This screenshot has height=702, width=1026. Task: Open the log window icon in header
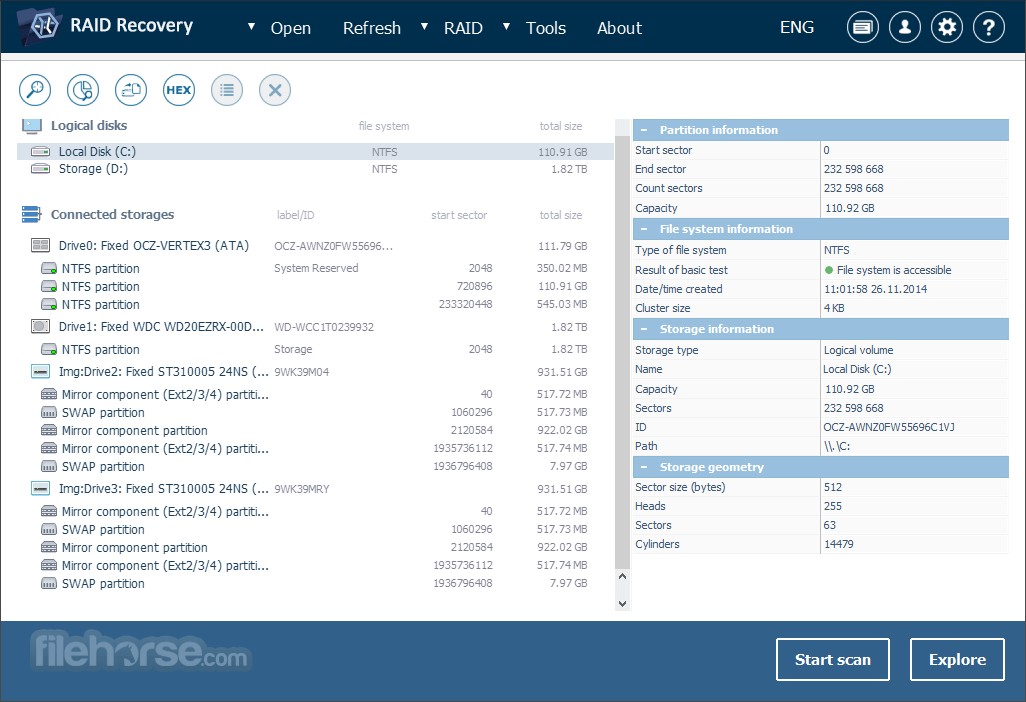pyautogui.click(x=862, y=27)
